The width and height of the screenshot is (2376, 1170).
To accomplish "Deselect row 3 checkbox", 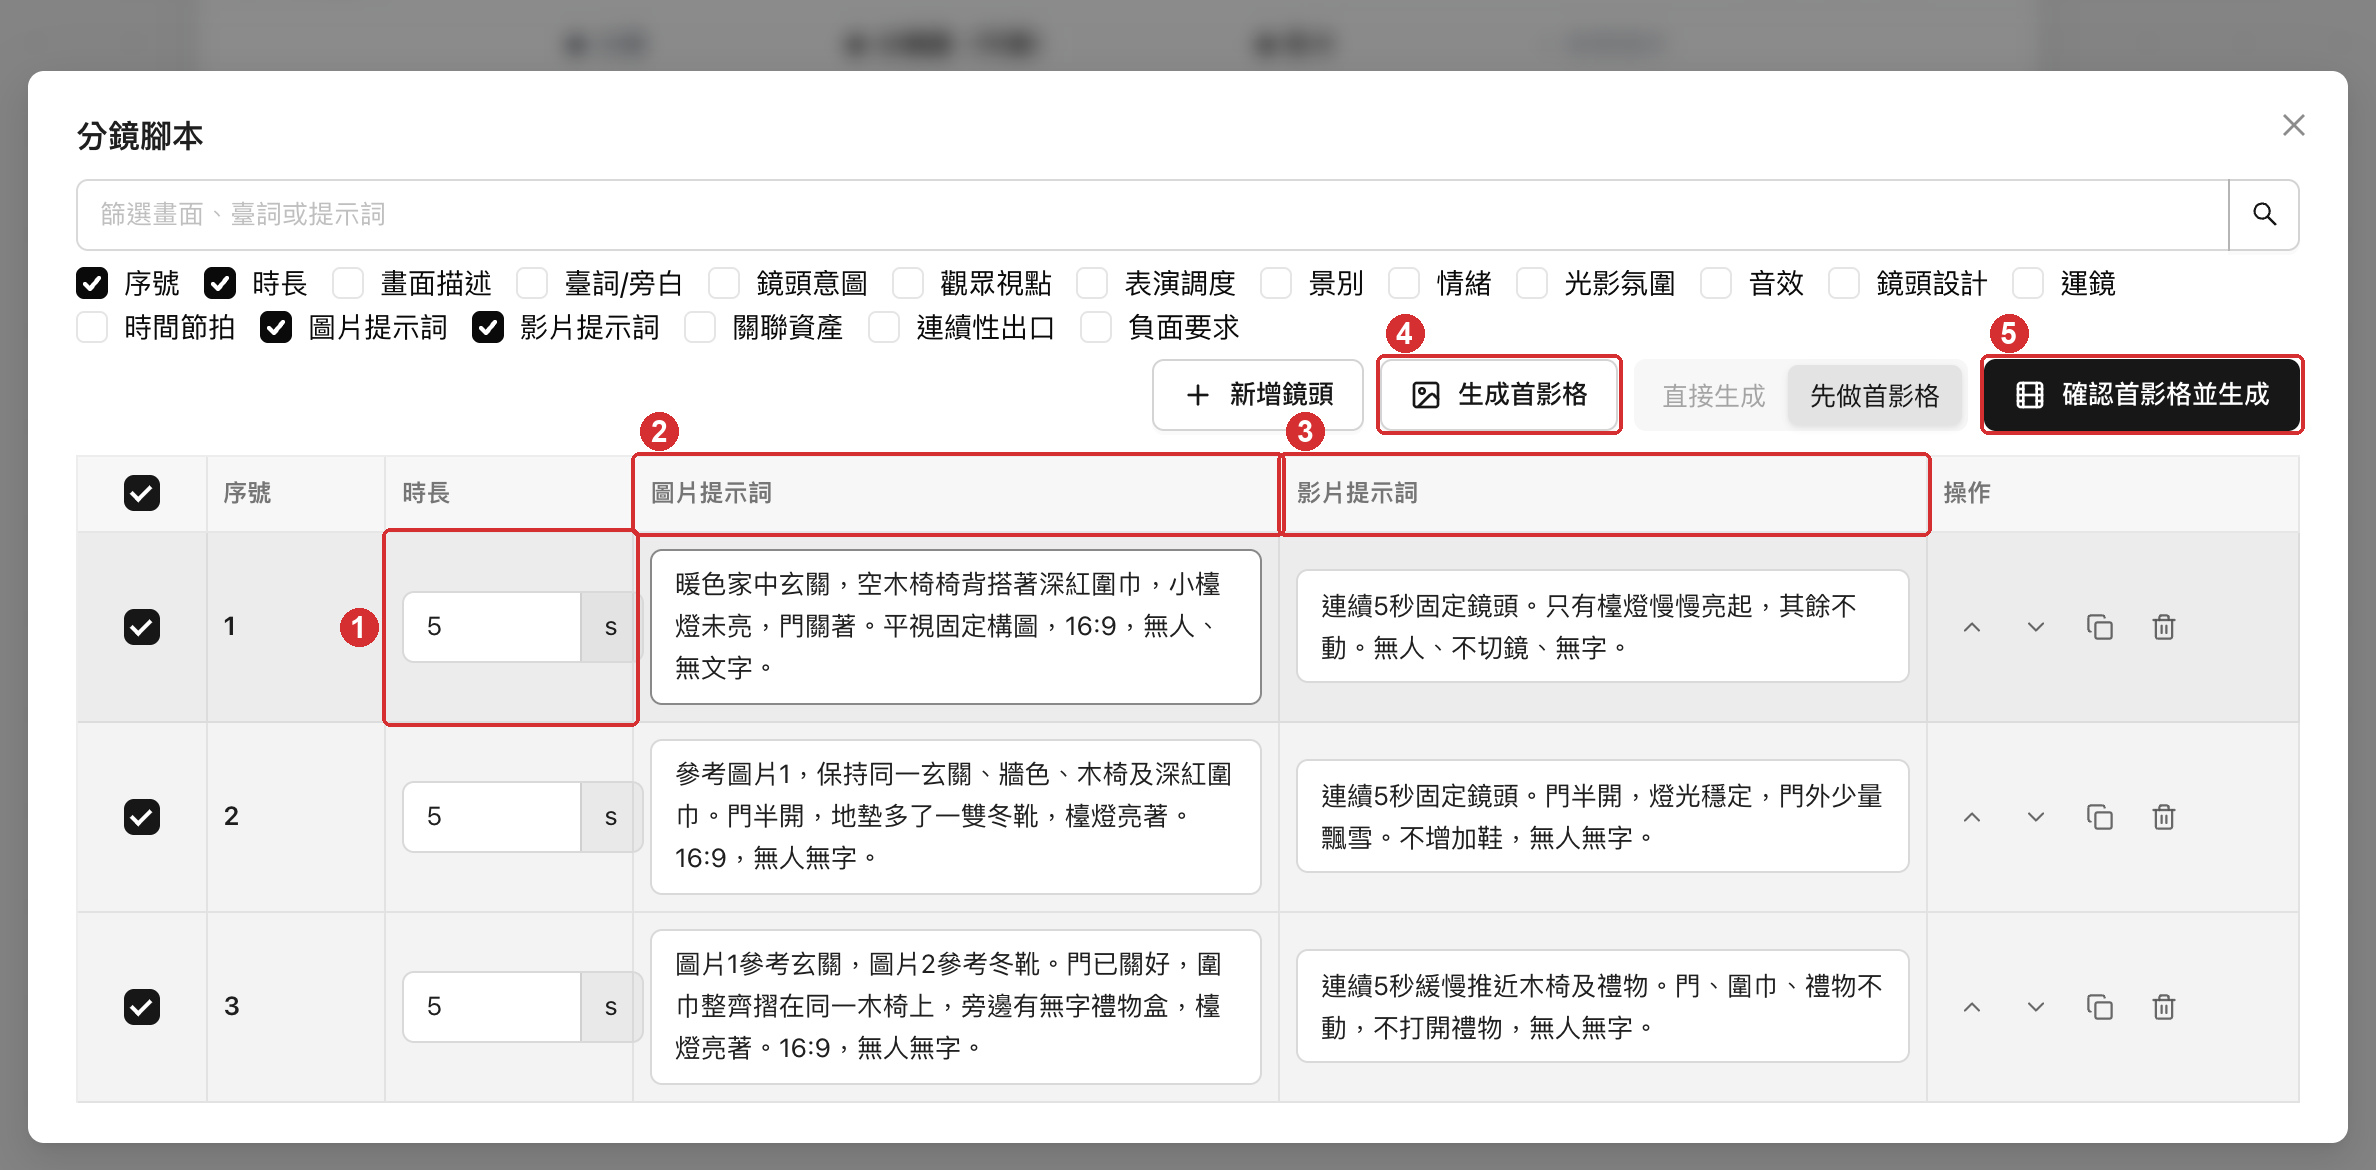I will 142,1007.
